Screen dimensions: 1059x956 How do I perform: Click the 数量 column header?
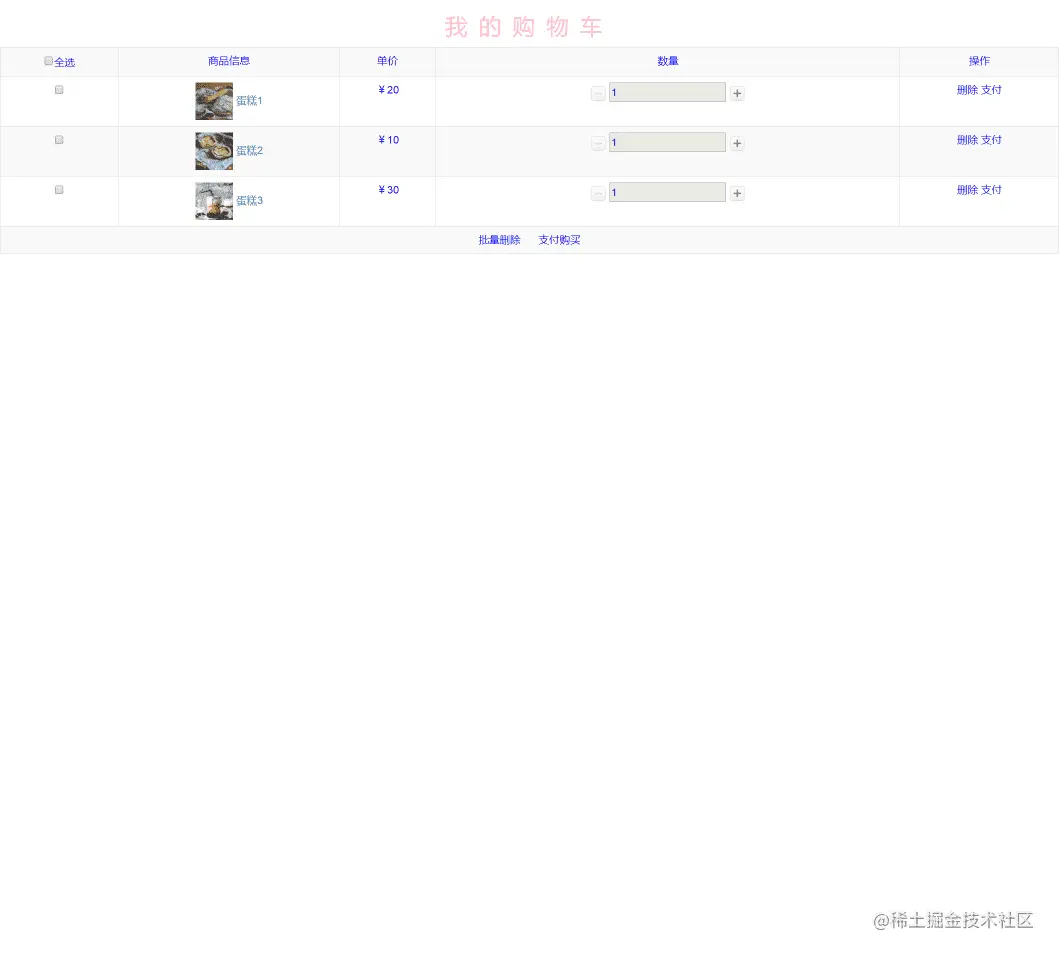click(x=668, y=61)
